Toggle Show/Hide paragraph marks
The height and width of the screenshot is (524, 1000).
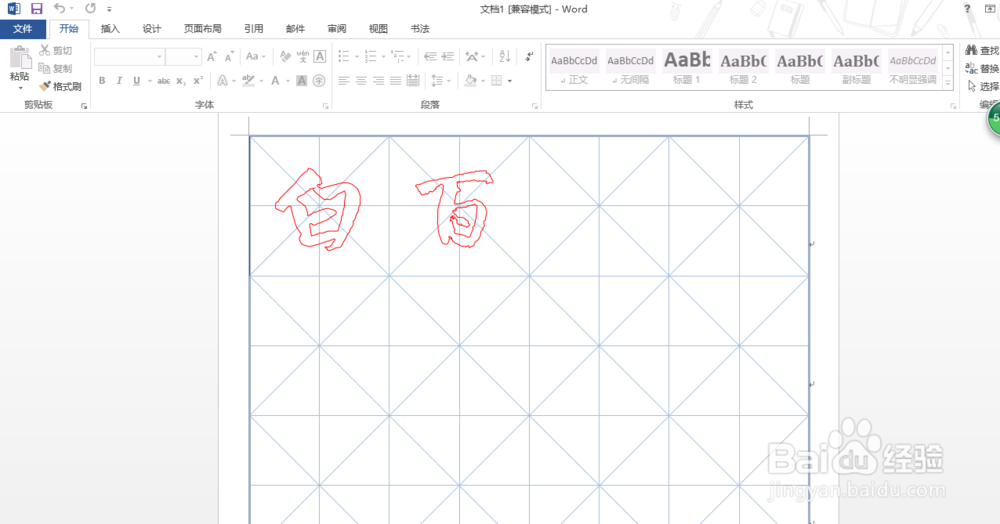[x=529, y=57]
